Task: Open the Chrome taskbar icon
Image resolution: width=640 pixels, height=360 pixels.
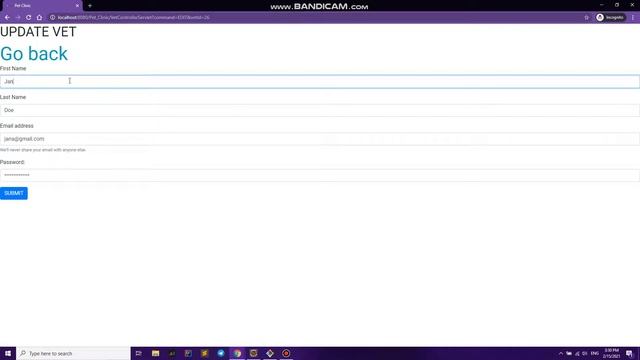Action: tap(237, 353)
